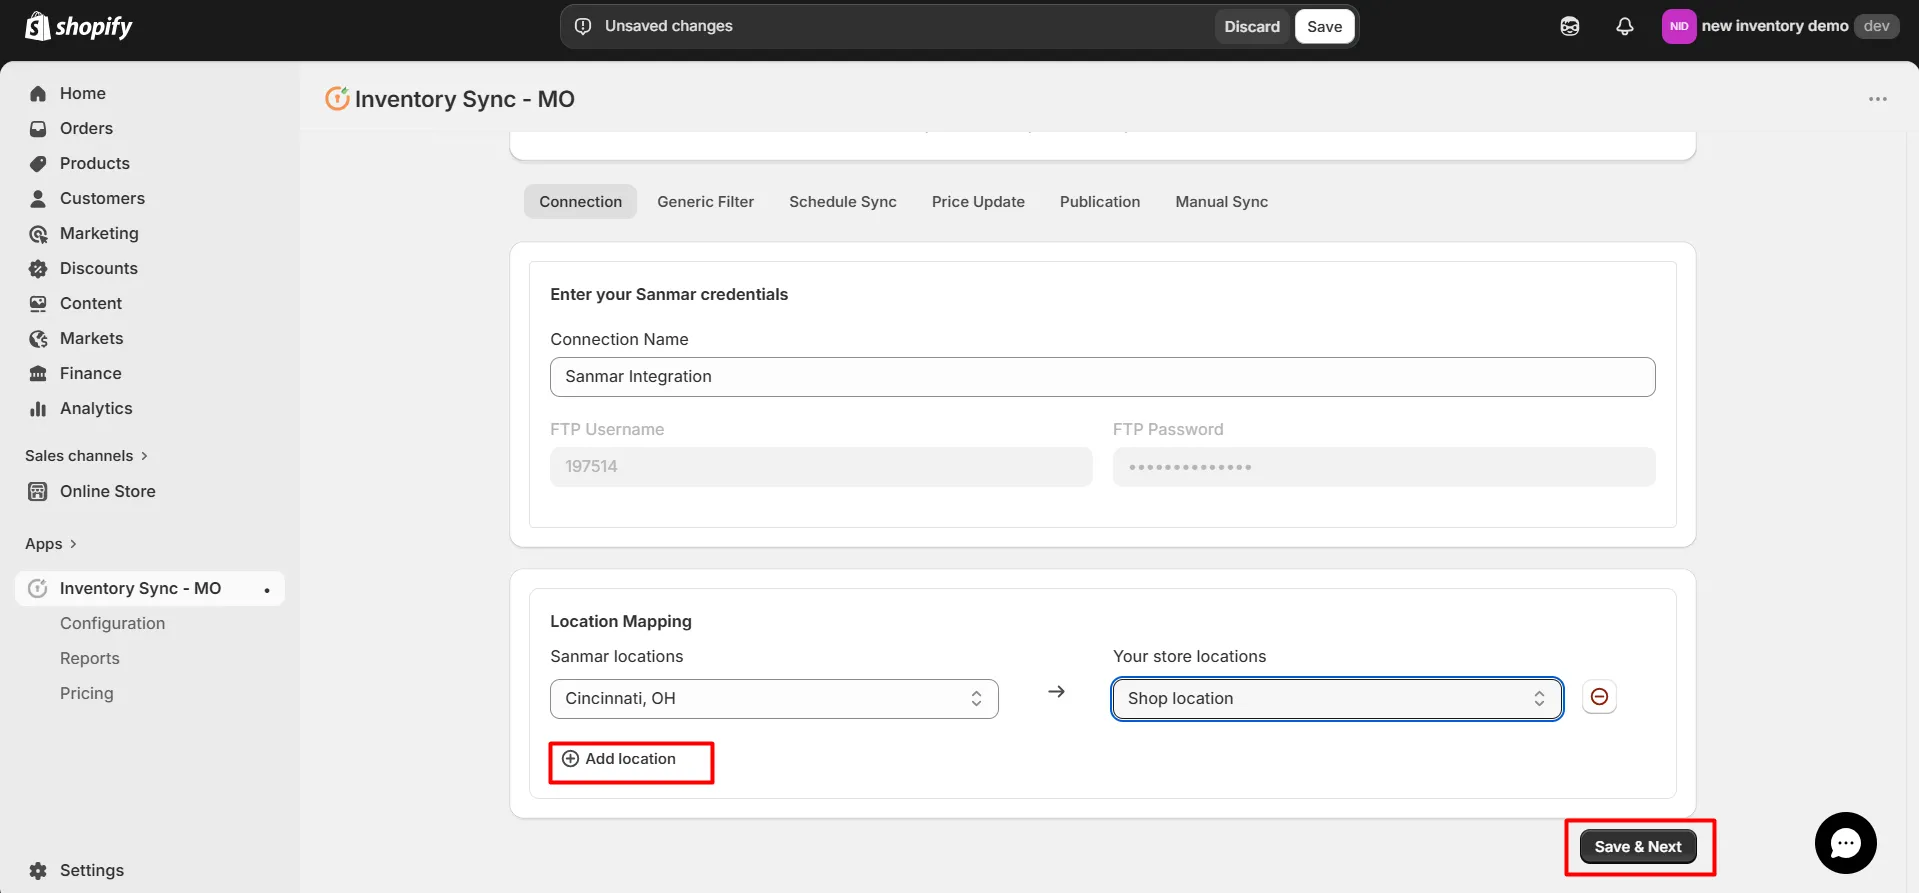Click the Inventory Sync - MO sidebar app icon
The width and height of the screenshot is (1919, 893).
[x=38, y=588]
